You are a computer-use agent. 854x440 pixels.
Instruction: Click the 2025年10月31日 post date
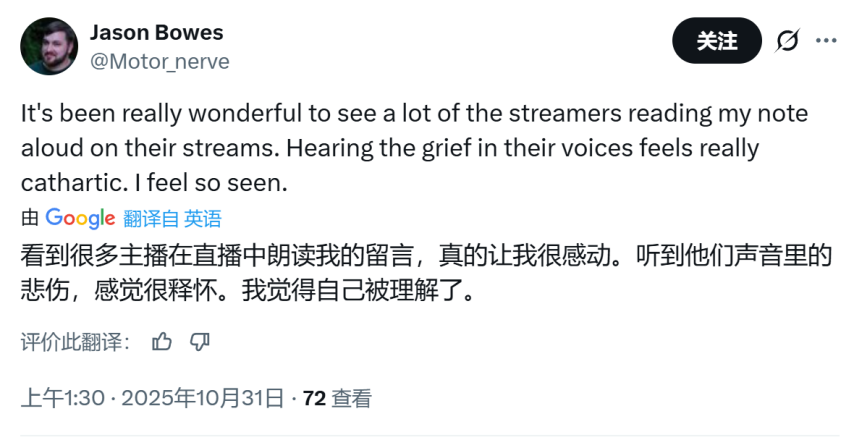point(202,398)
